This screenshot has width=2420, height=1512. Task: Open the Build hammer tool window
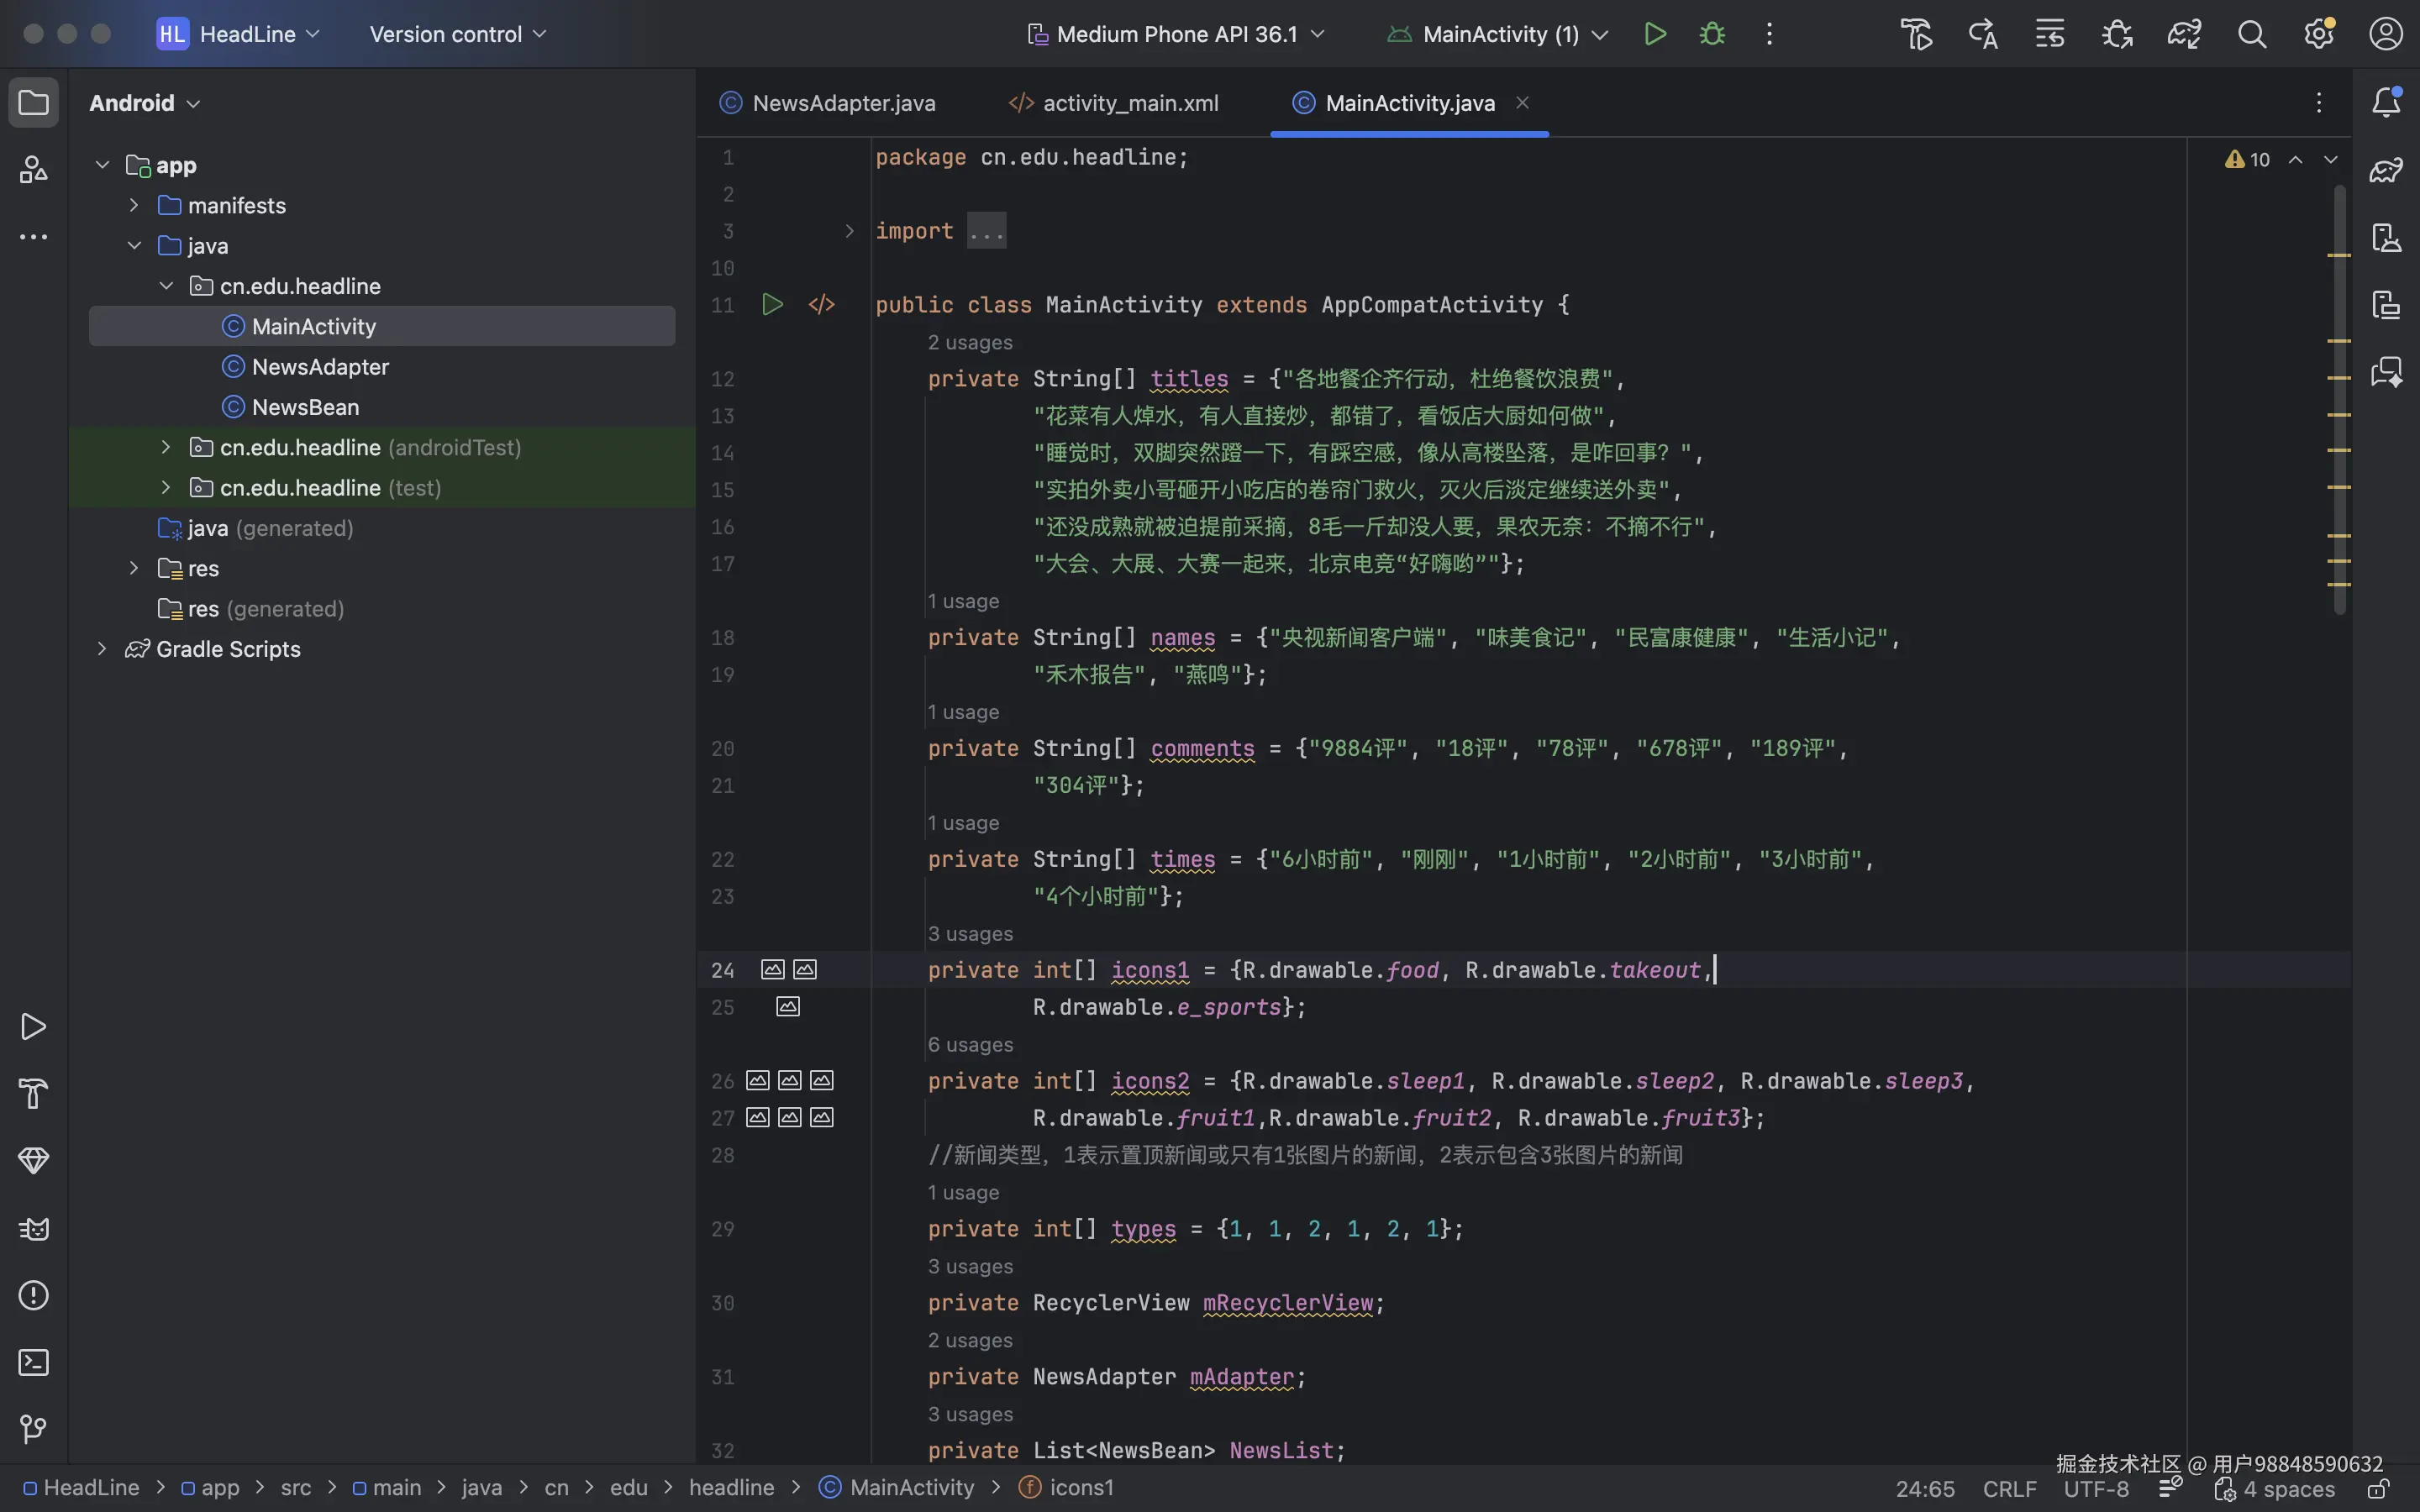pos(33,1093)
